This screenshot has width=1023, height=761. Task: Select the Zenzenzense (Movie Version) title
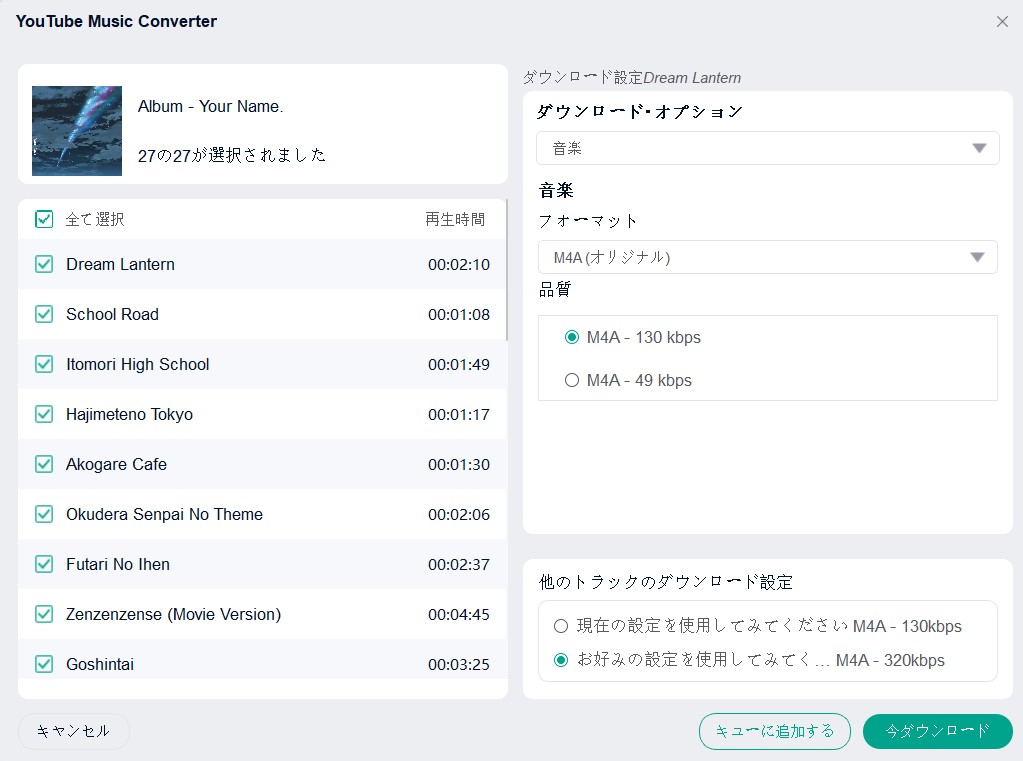click(174, 614)
